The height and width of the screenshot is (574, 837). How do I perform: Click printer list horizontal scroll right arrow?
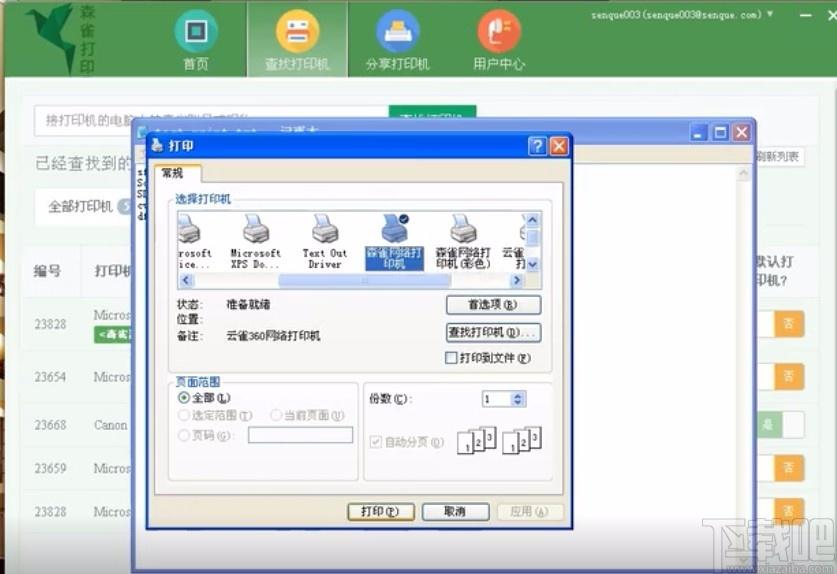coord(517,280)
